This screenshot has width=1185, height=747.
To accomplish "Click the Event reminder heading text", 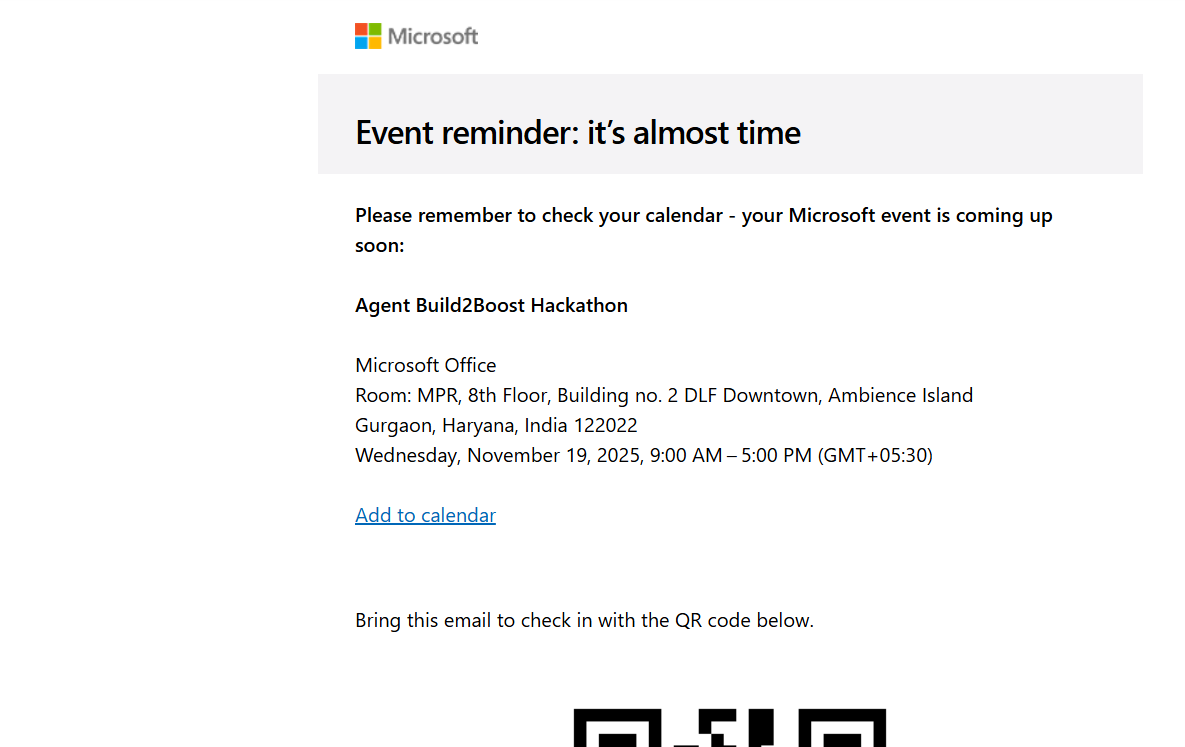I will click(578, 132).
